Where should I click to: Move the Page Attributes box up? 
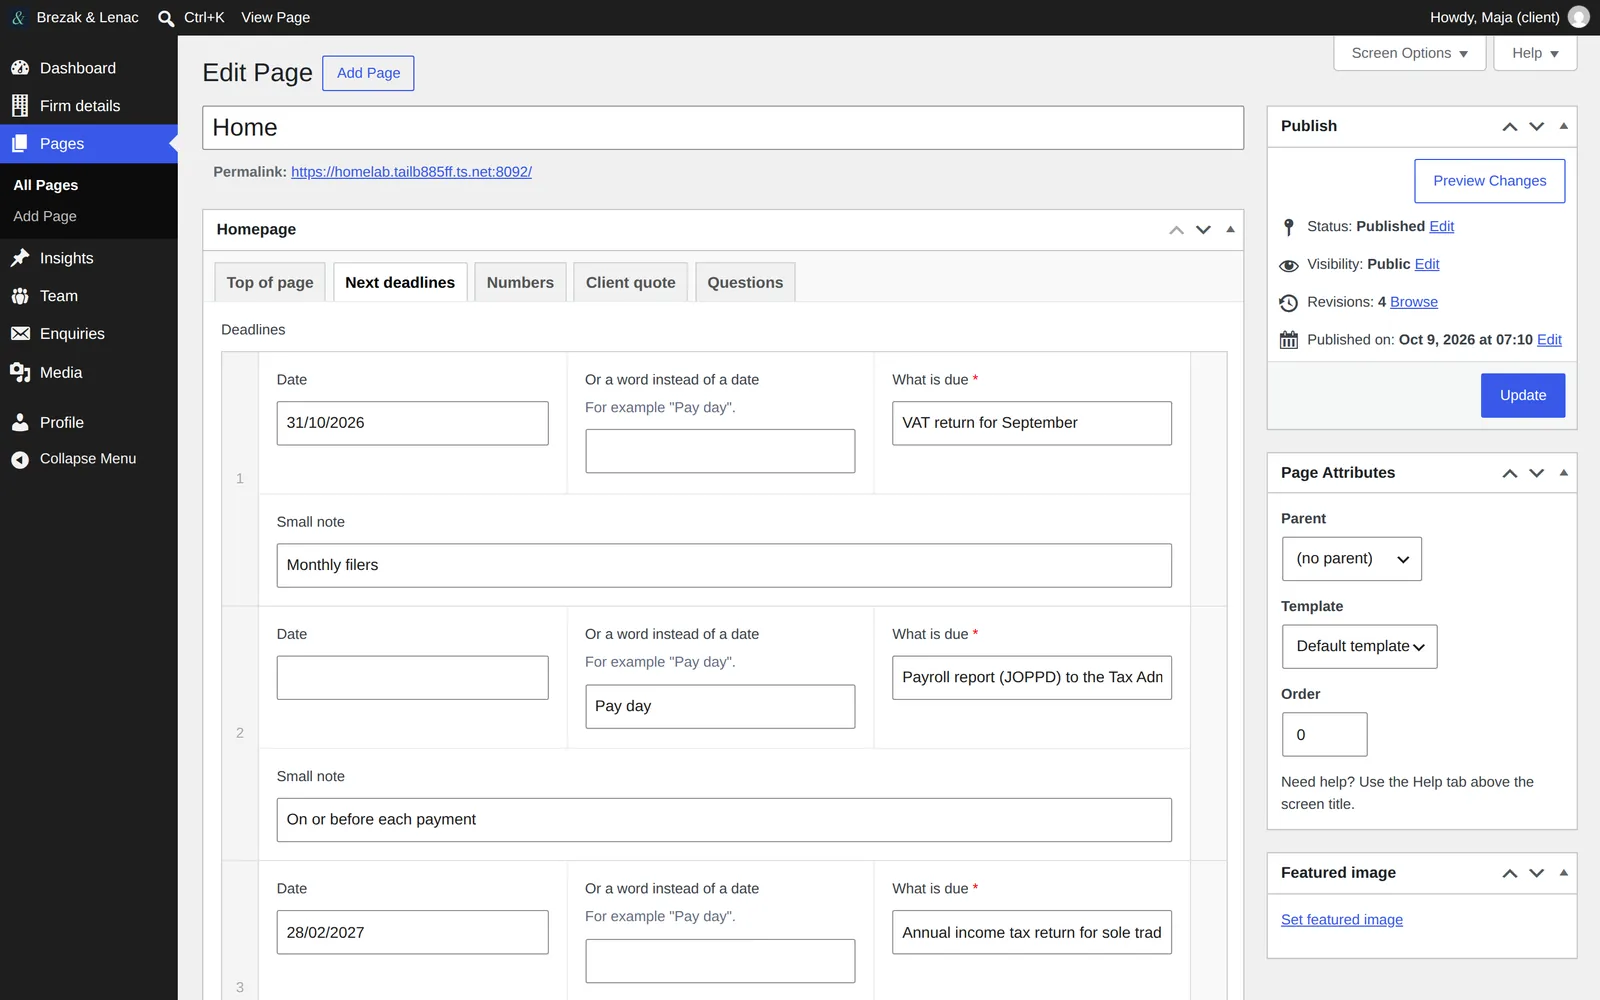point(1510,473)
